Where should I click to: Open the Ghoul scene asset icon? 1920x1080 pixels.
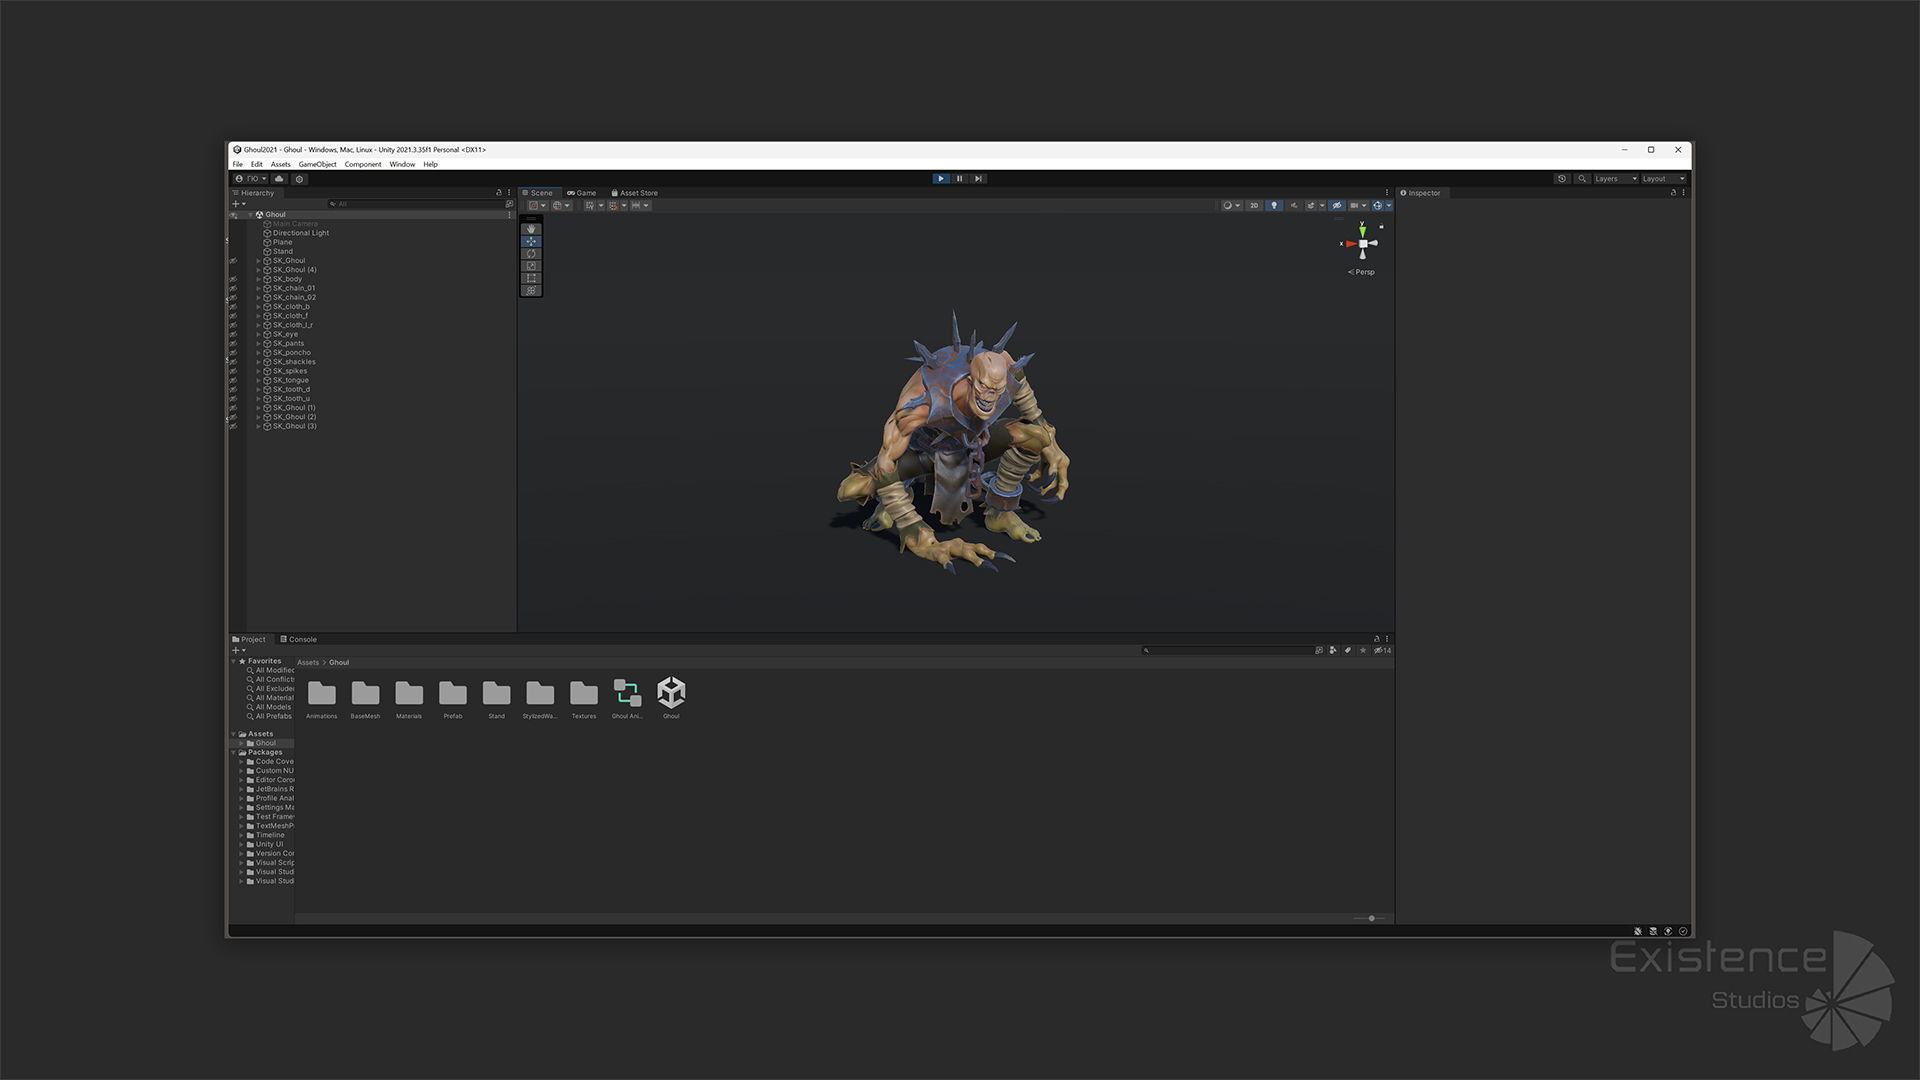pyautogui.click(x=671, y=697)
